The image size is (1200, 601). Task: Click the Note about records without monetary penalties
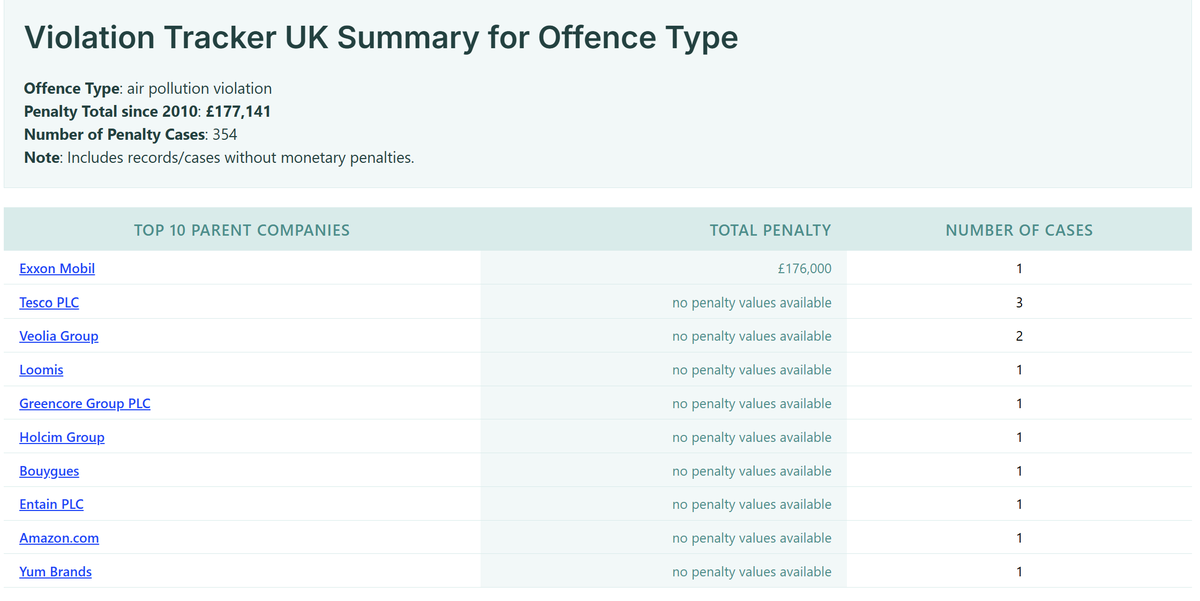[x=219, y=157]
